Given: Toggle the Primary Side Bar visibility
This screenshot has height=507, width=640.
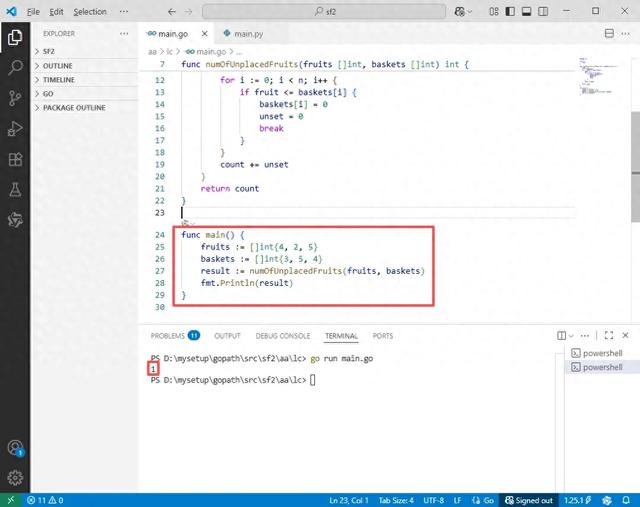Looking at the screenshot, I should click(510, 11).
